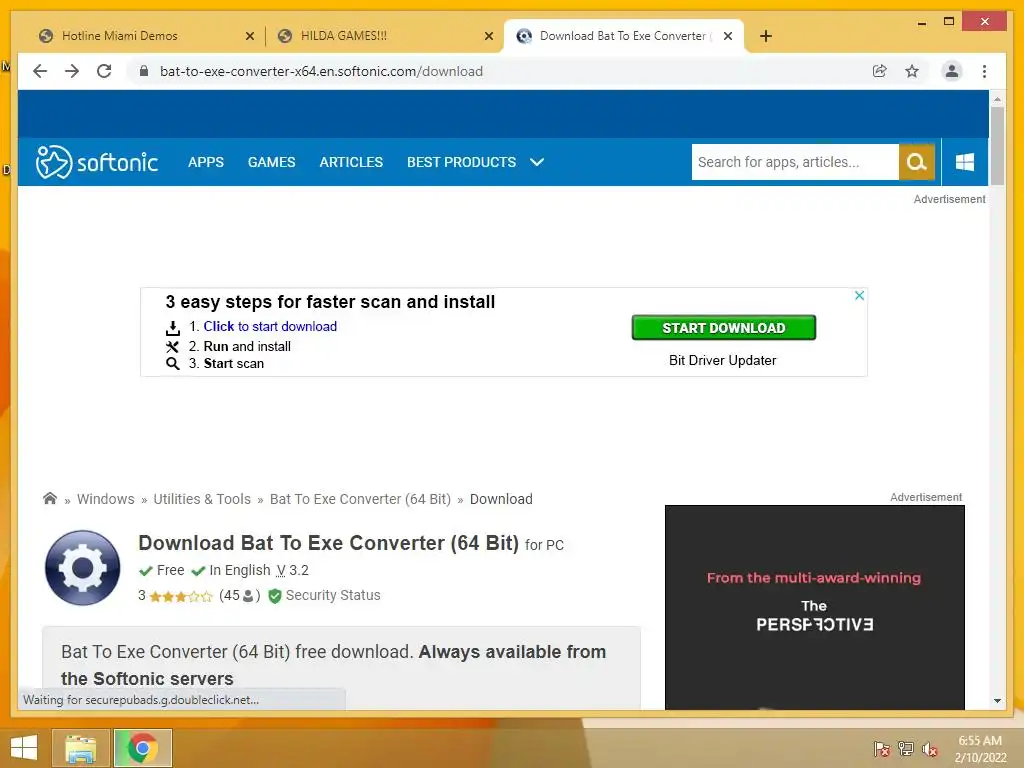Open the Utilities & Tools breadcrumb

click(x=202, y=499)
